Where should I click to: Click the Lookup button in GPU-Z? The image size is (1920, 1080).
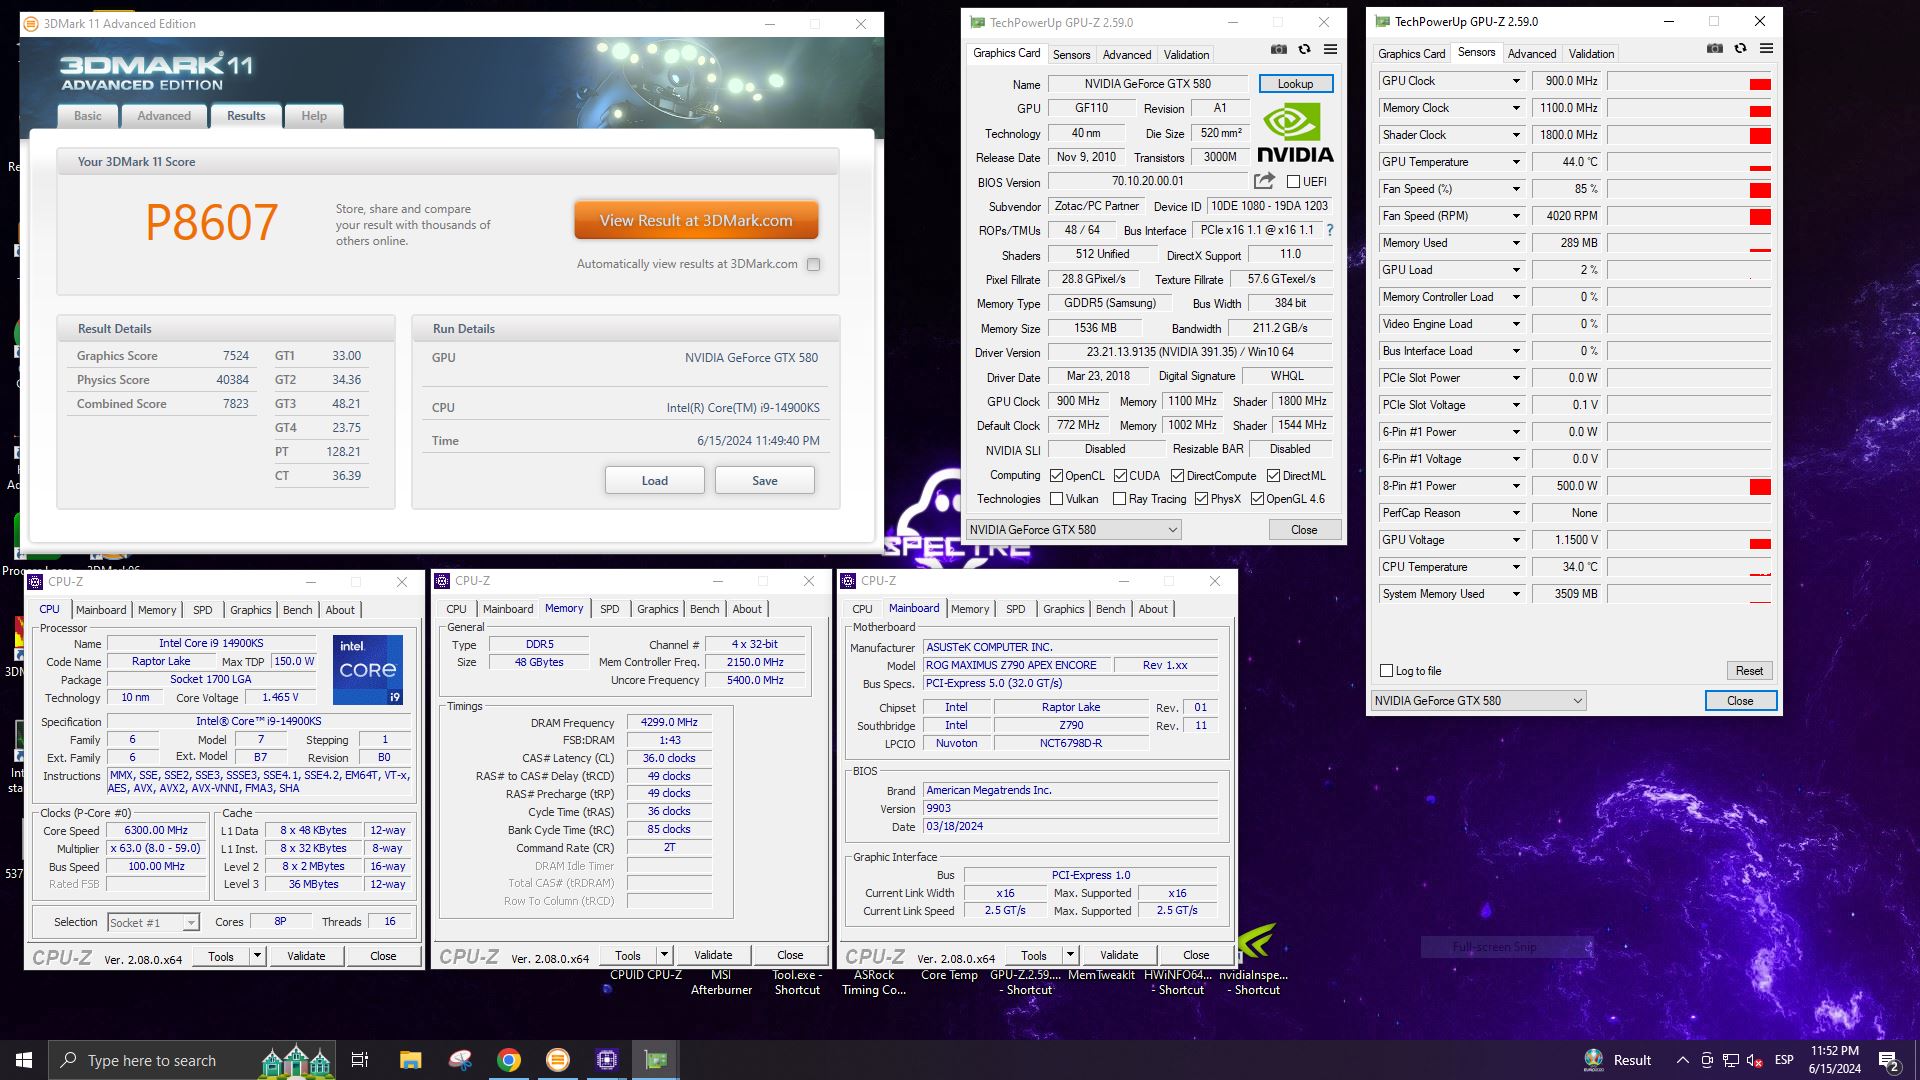[1295, 84]
